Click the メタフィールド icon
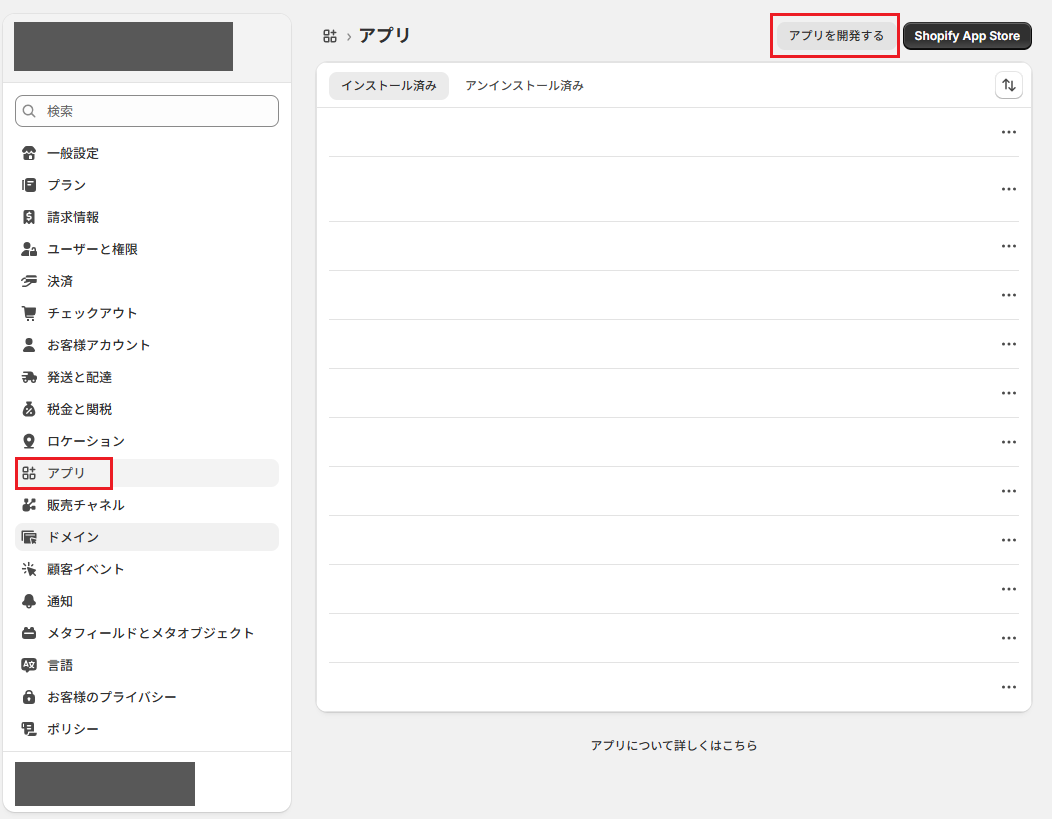1052x819 pixels. tap(29, 633)
